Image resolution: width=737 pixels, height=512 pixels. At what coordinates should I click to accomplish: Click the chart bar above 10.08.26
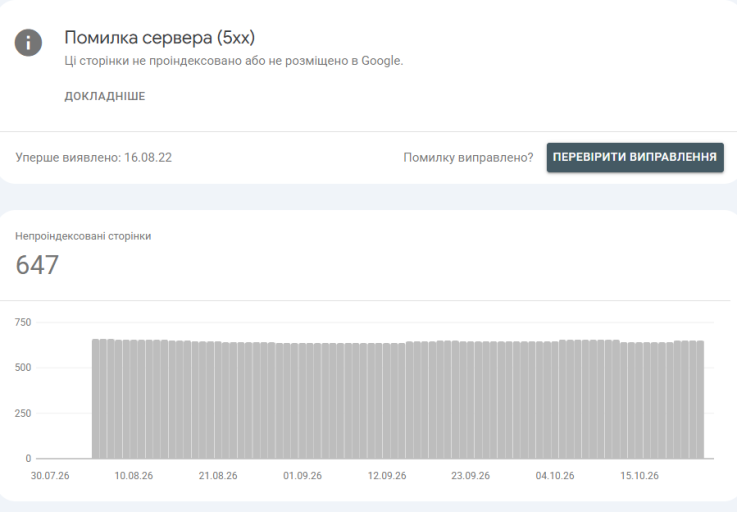[134, 399]
